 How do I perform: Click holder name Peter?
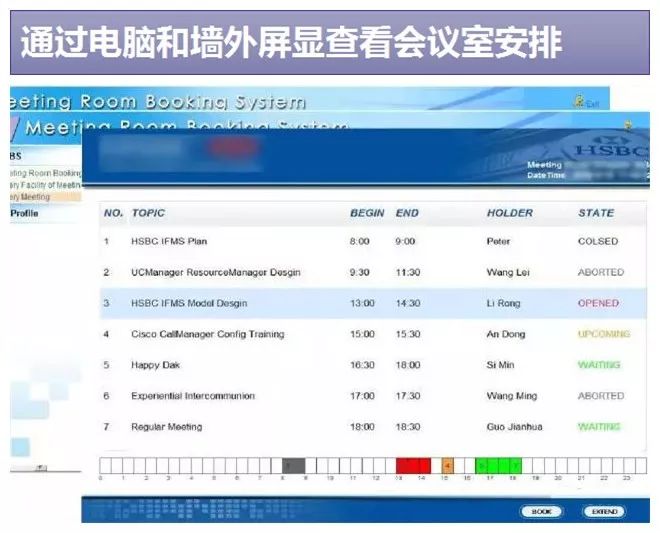click(498, 241)
